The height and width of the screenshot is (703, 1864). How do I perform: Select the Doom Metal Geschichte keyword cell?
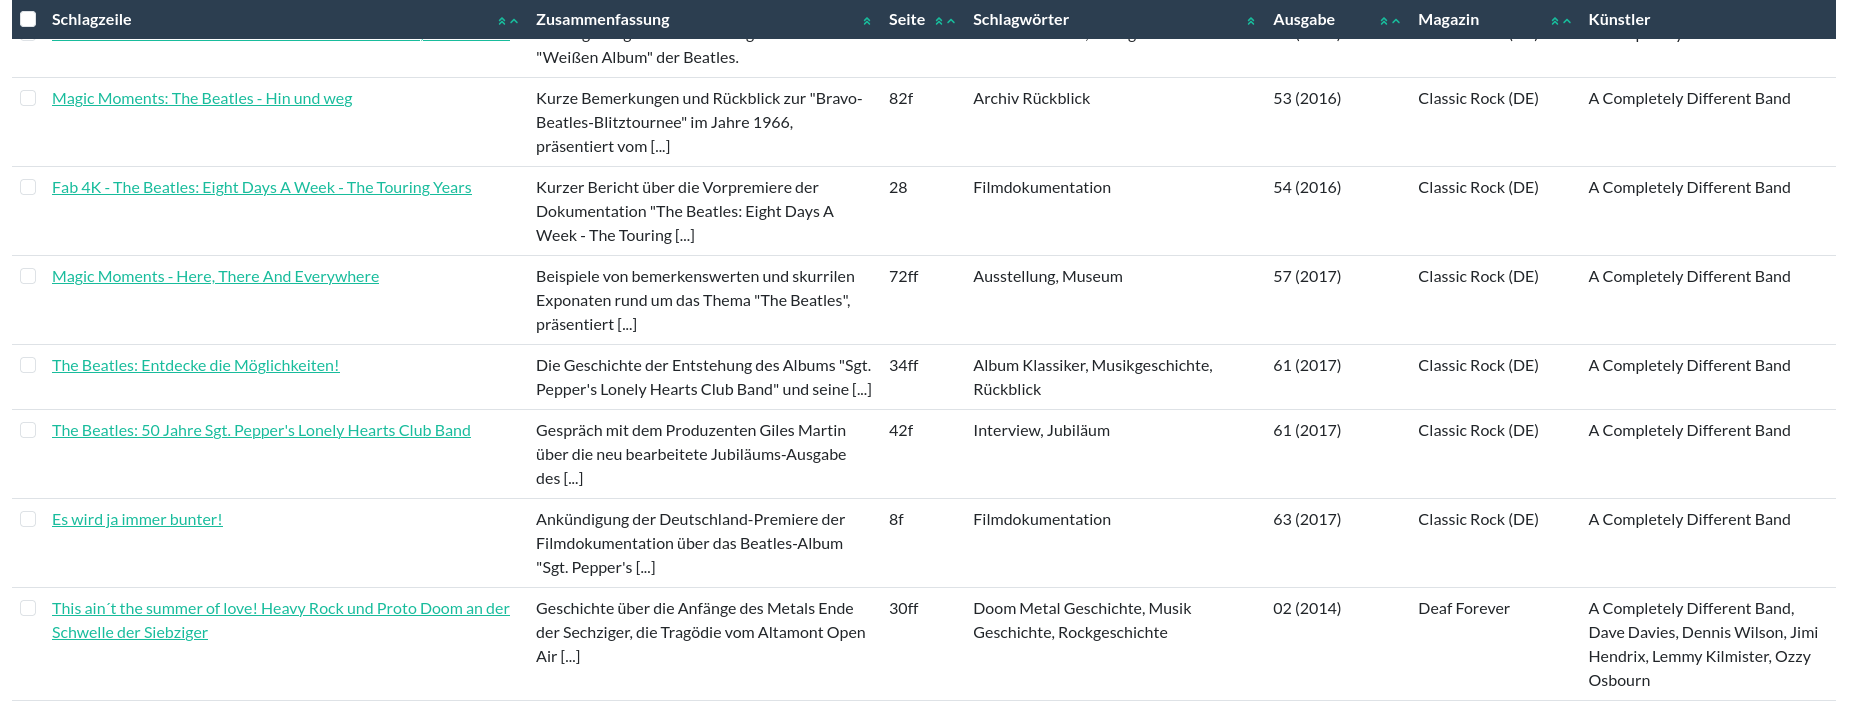1082,620
